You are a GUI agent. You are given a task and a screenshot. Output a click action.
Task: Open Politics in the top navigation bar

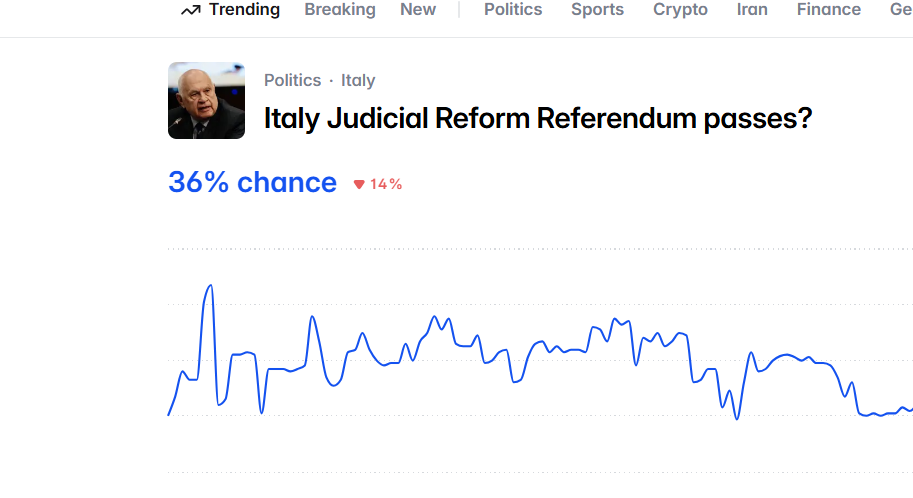click(513, 10)
